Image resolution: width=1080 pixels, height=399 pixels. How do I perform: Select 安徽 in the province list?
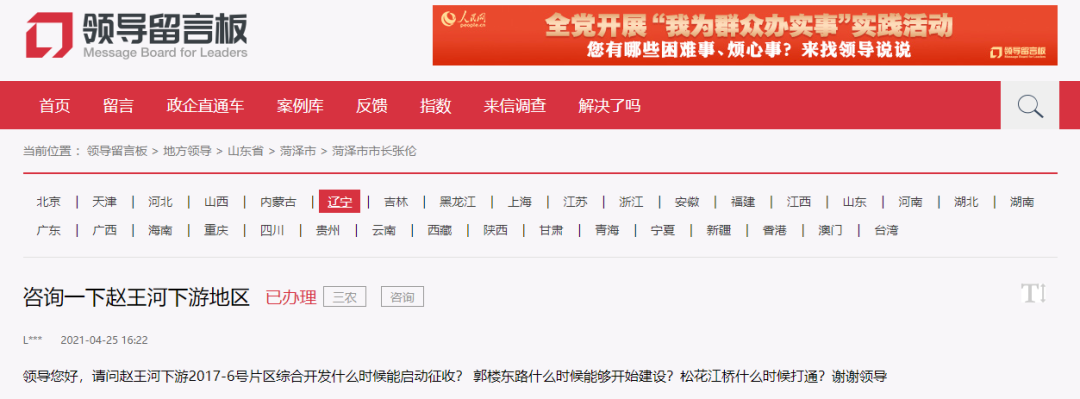click(x=687, y=202)
